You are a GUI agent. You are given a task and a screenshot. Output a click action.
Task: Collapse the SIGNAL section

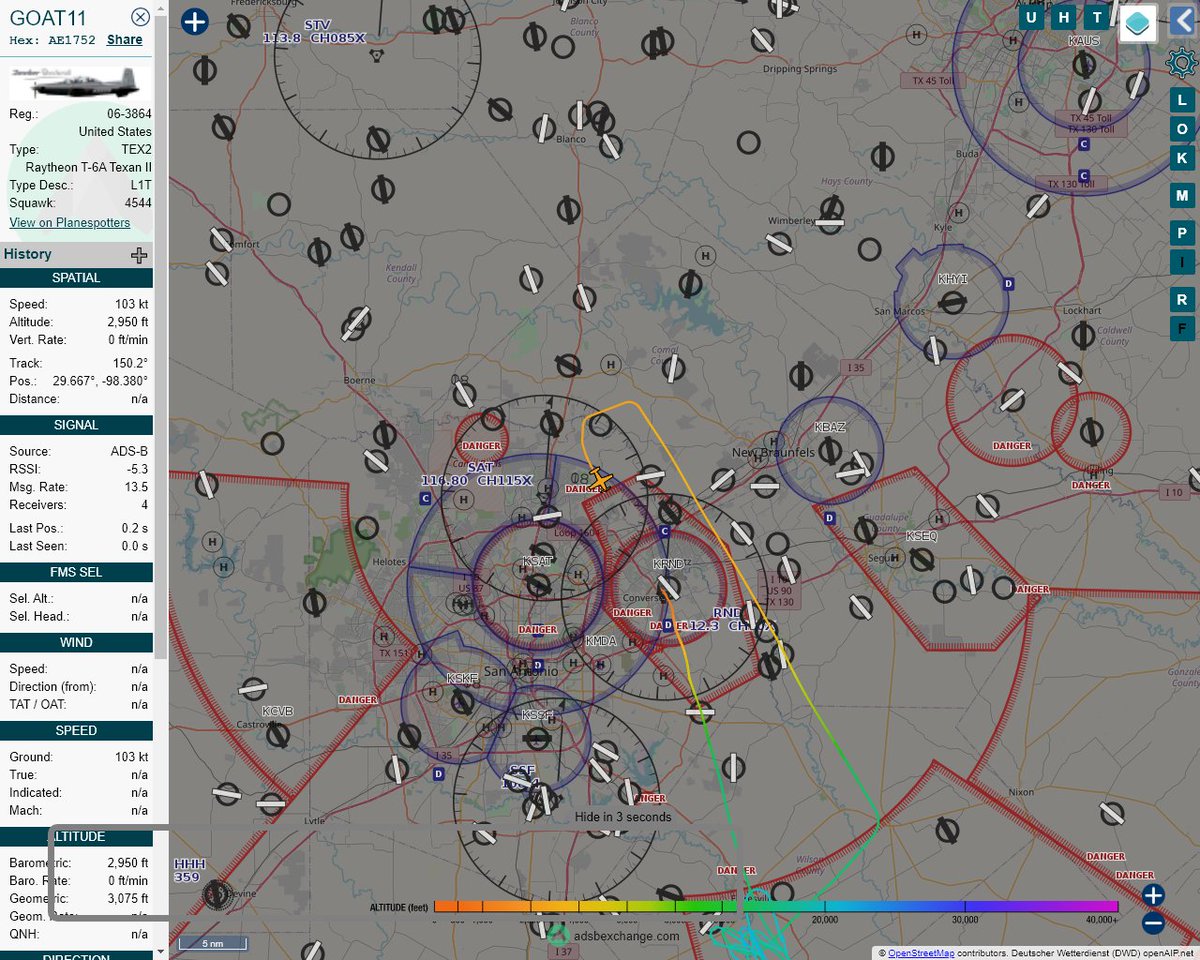coord(76,425)
